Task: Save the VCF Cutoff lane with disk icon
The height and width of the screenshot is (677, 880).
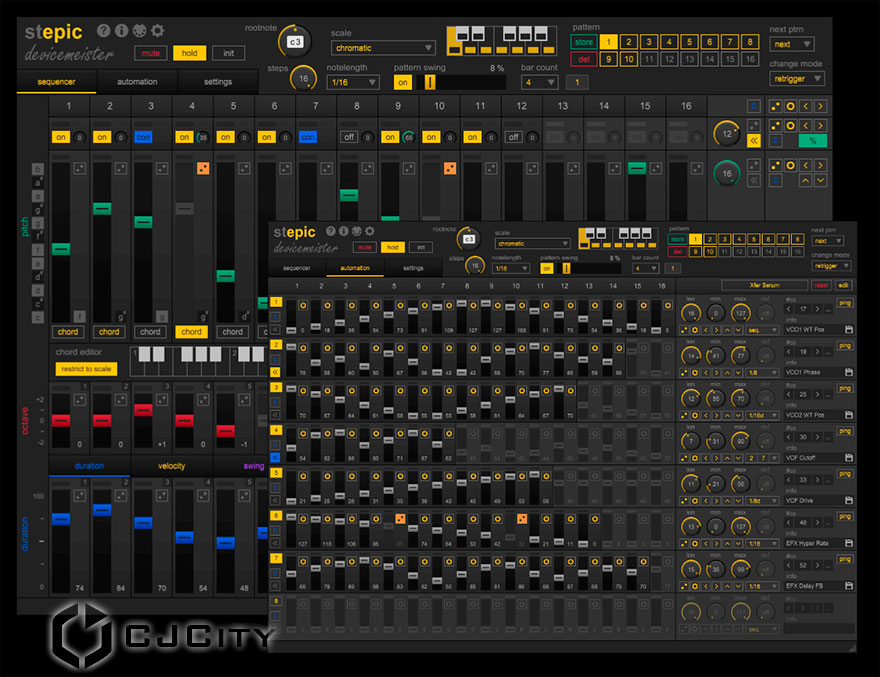Action: 849,458
